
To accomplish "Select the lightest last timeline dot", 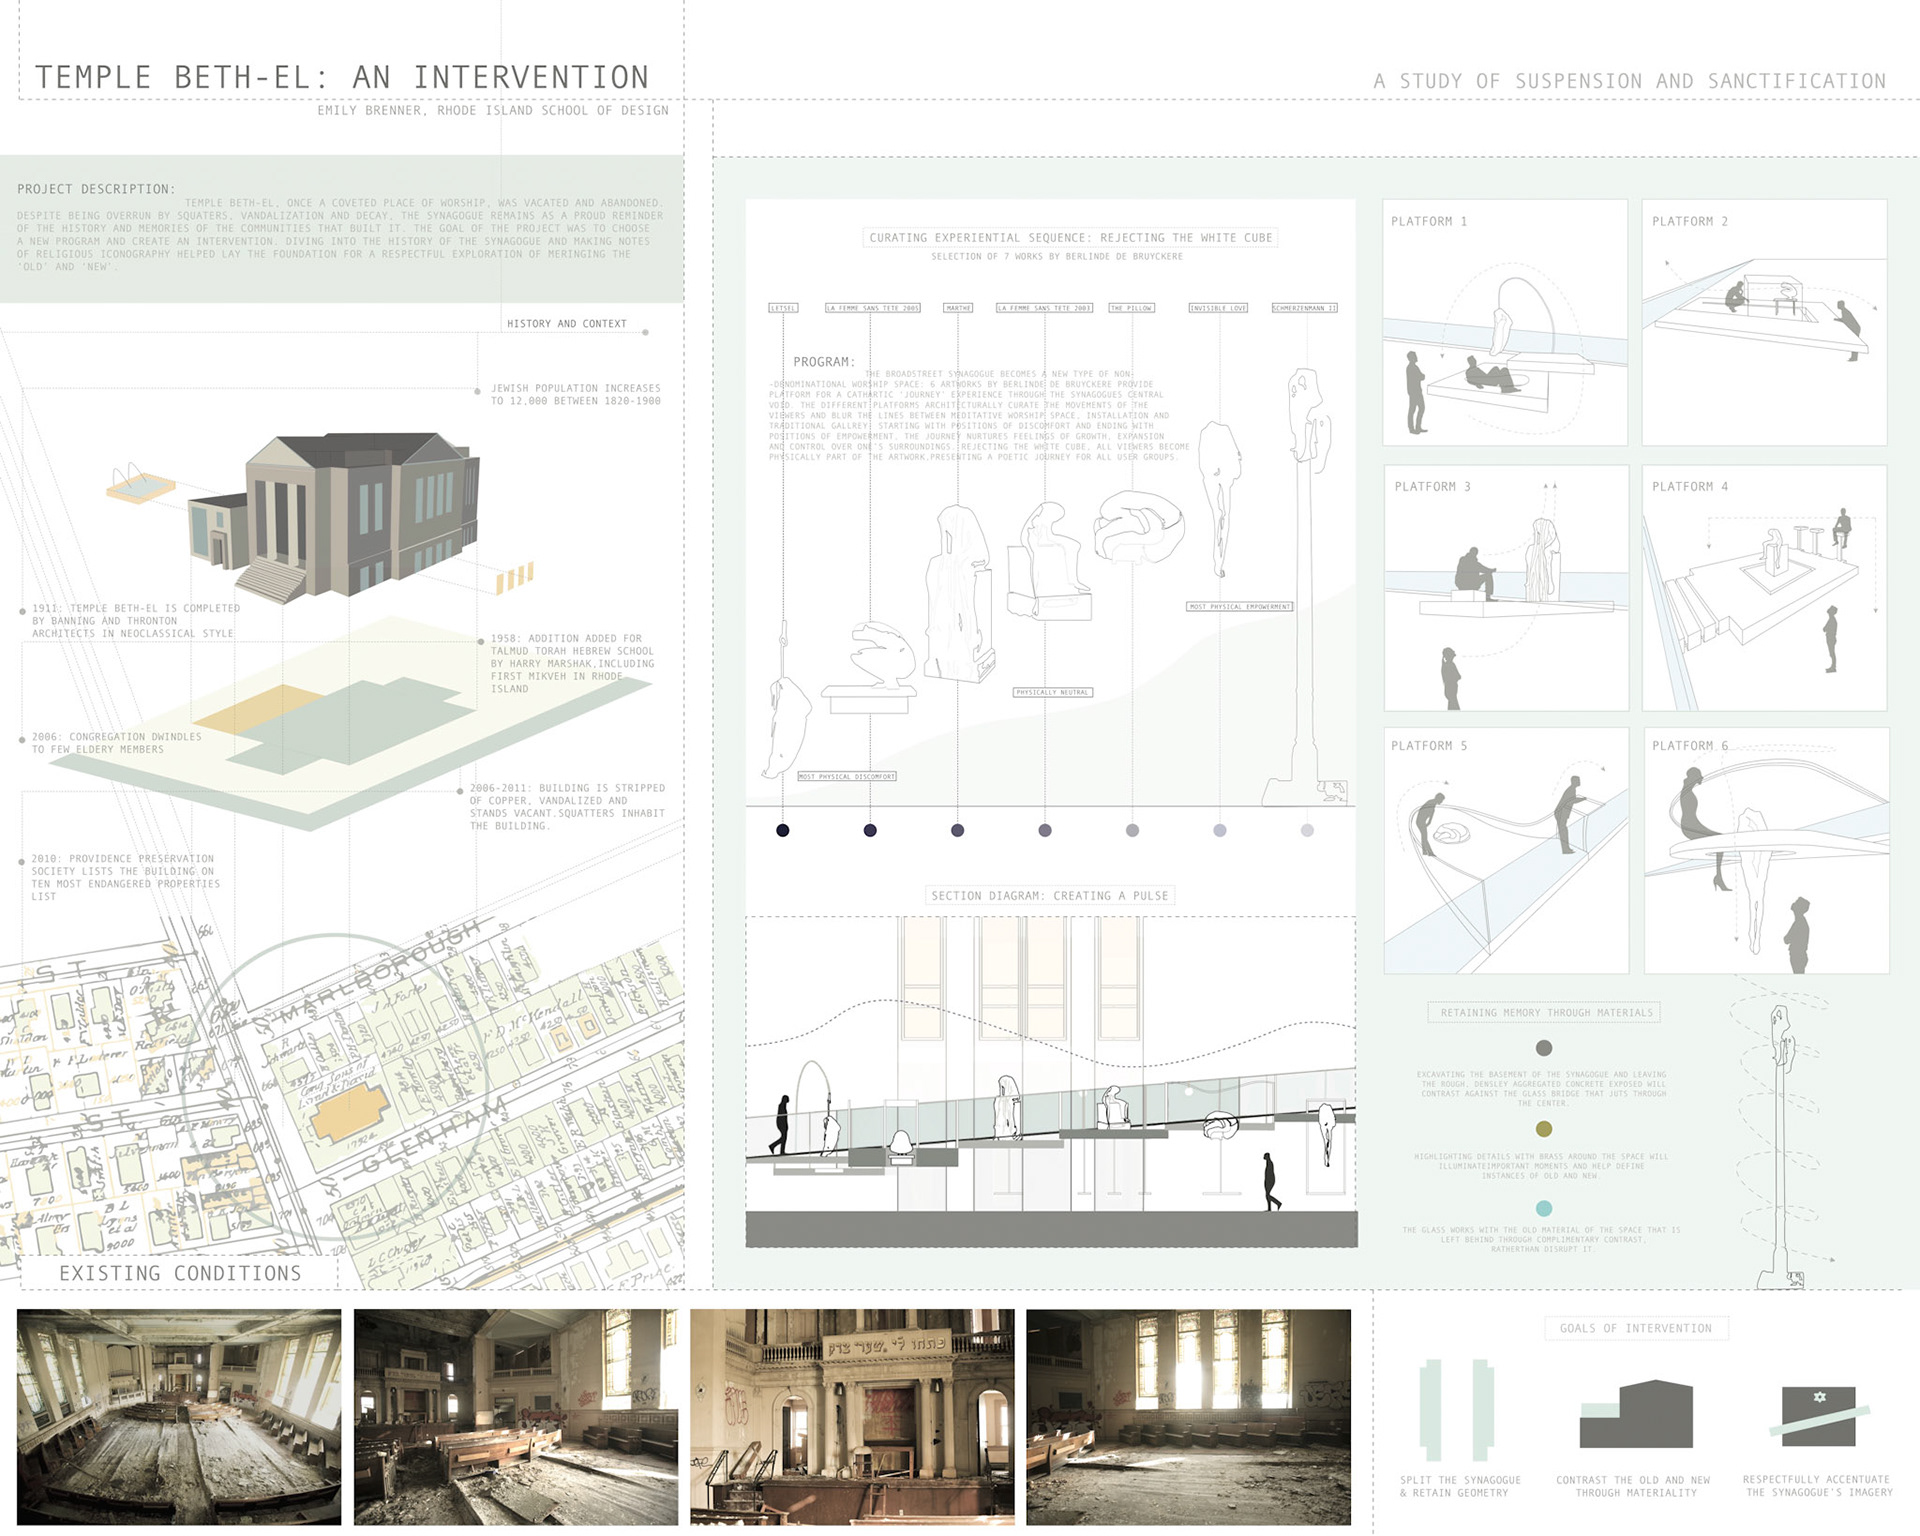I will (x=1307, y=830).
